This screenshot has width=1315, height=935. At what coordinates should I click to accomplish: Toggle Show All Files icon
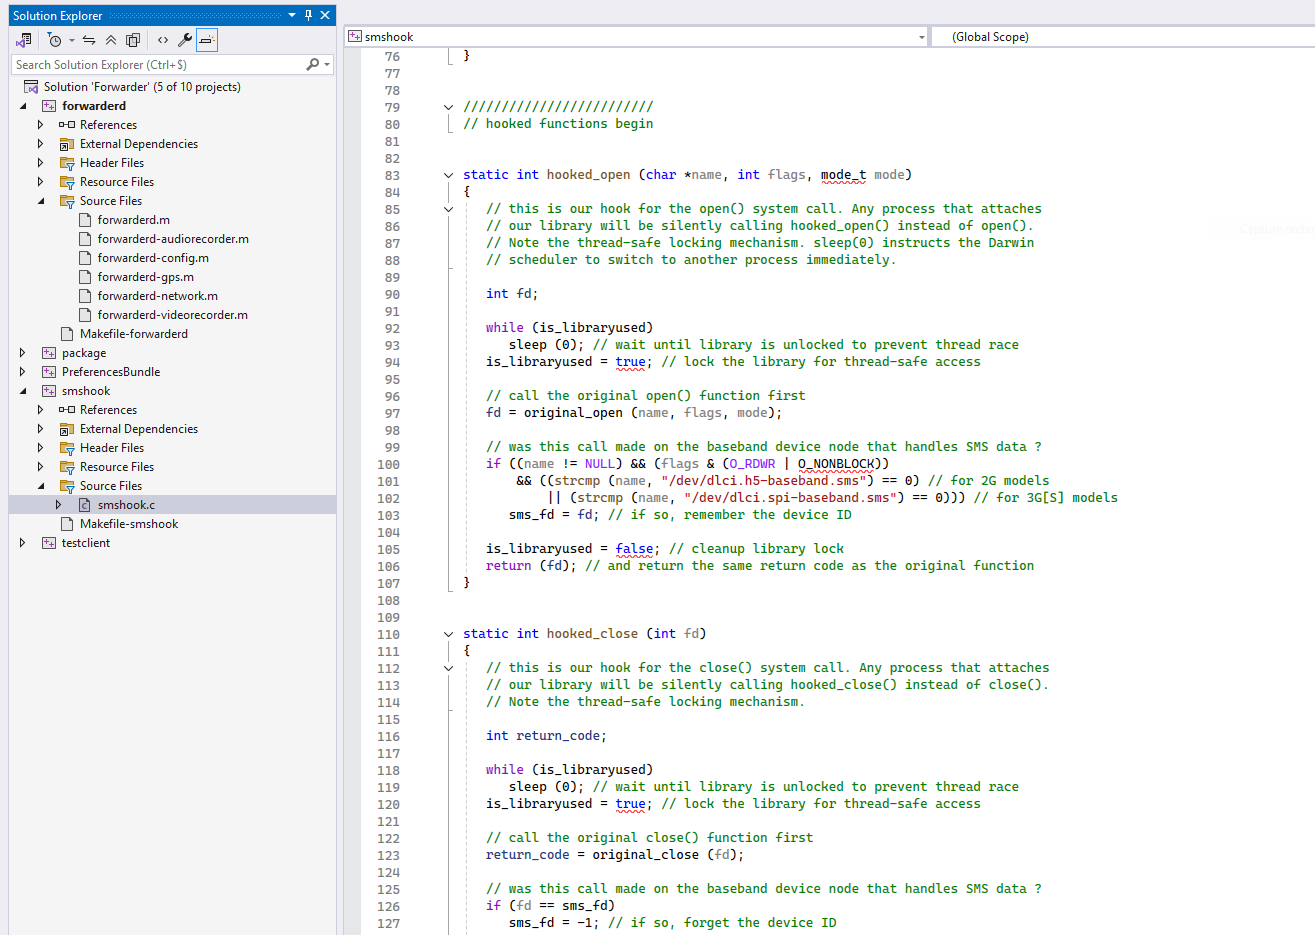[x=133, y=40]
